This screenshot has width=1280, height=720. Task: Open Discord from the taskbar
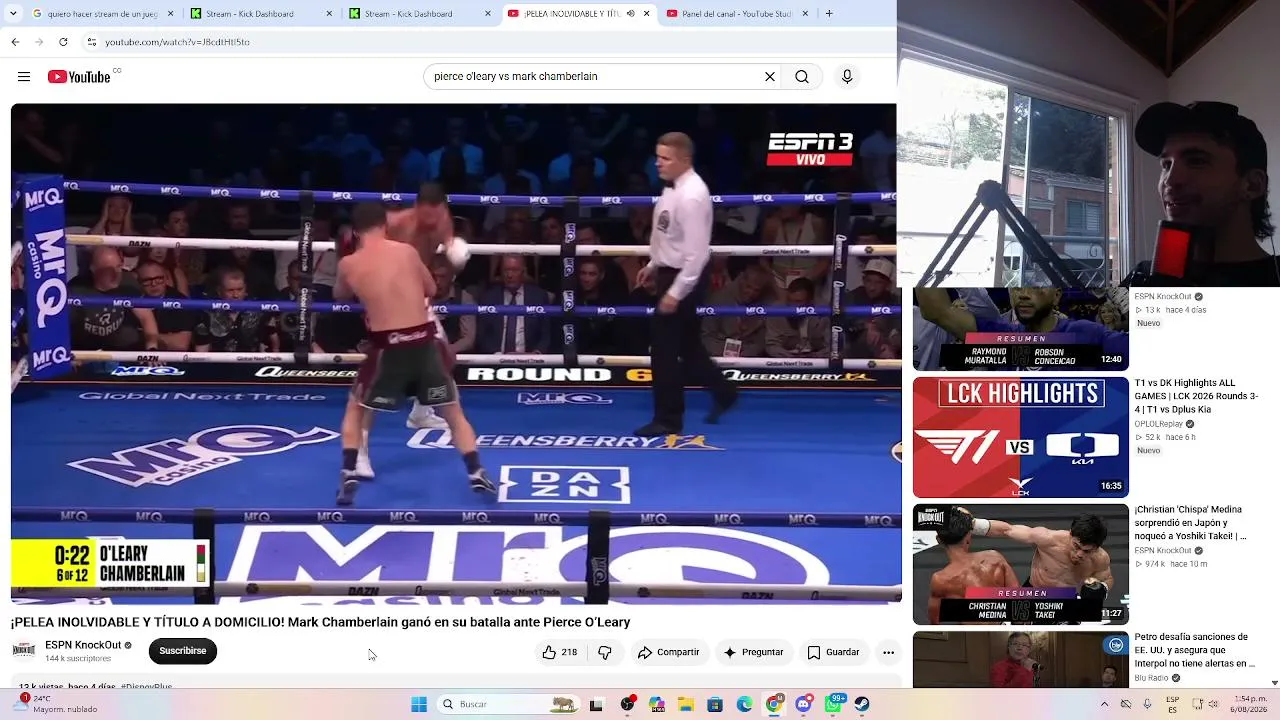(804, 704)
